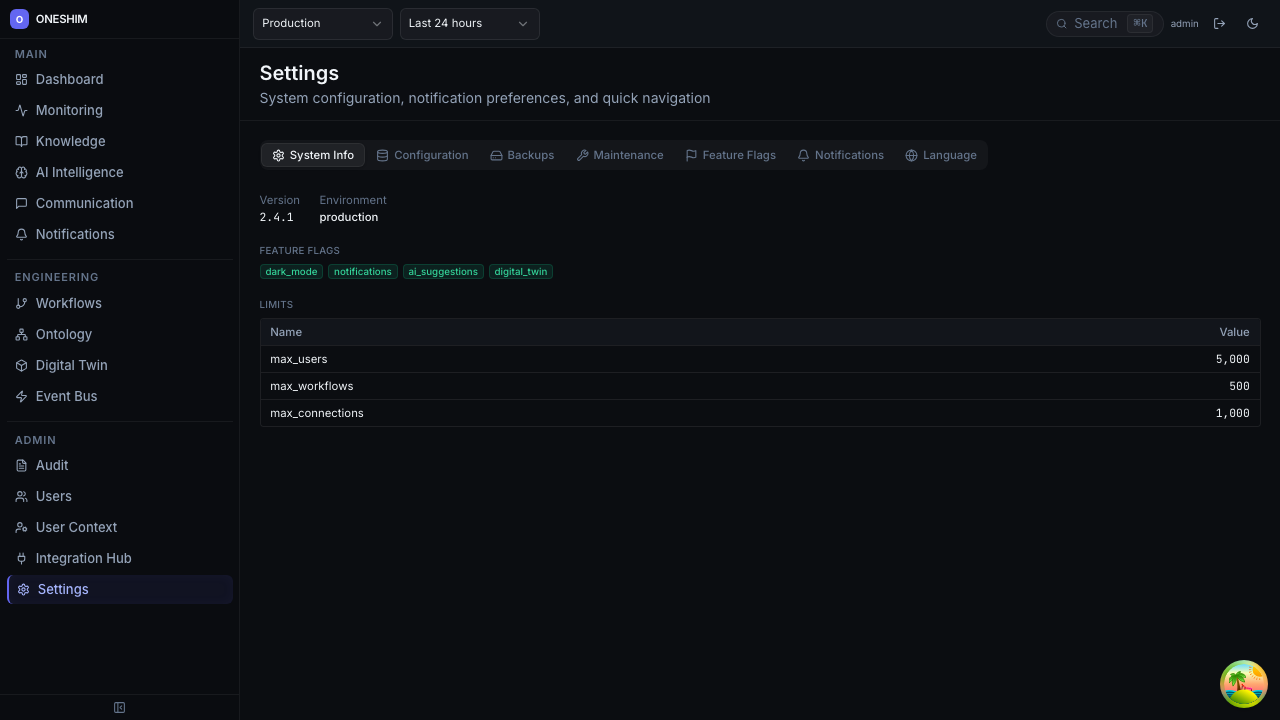Collapse the sidebar using the bottom toggle
This screenshot has width=1280, height=720.
[119, 707]
